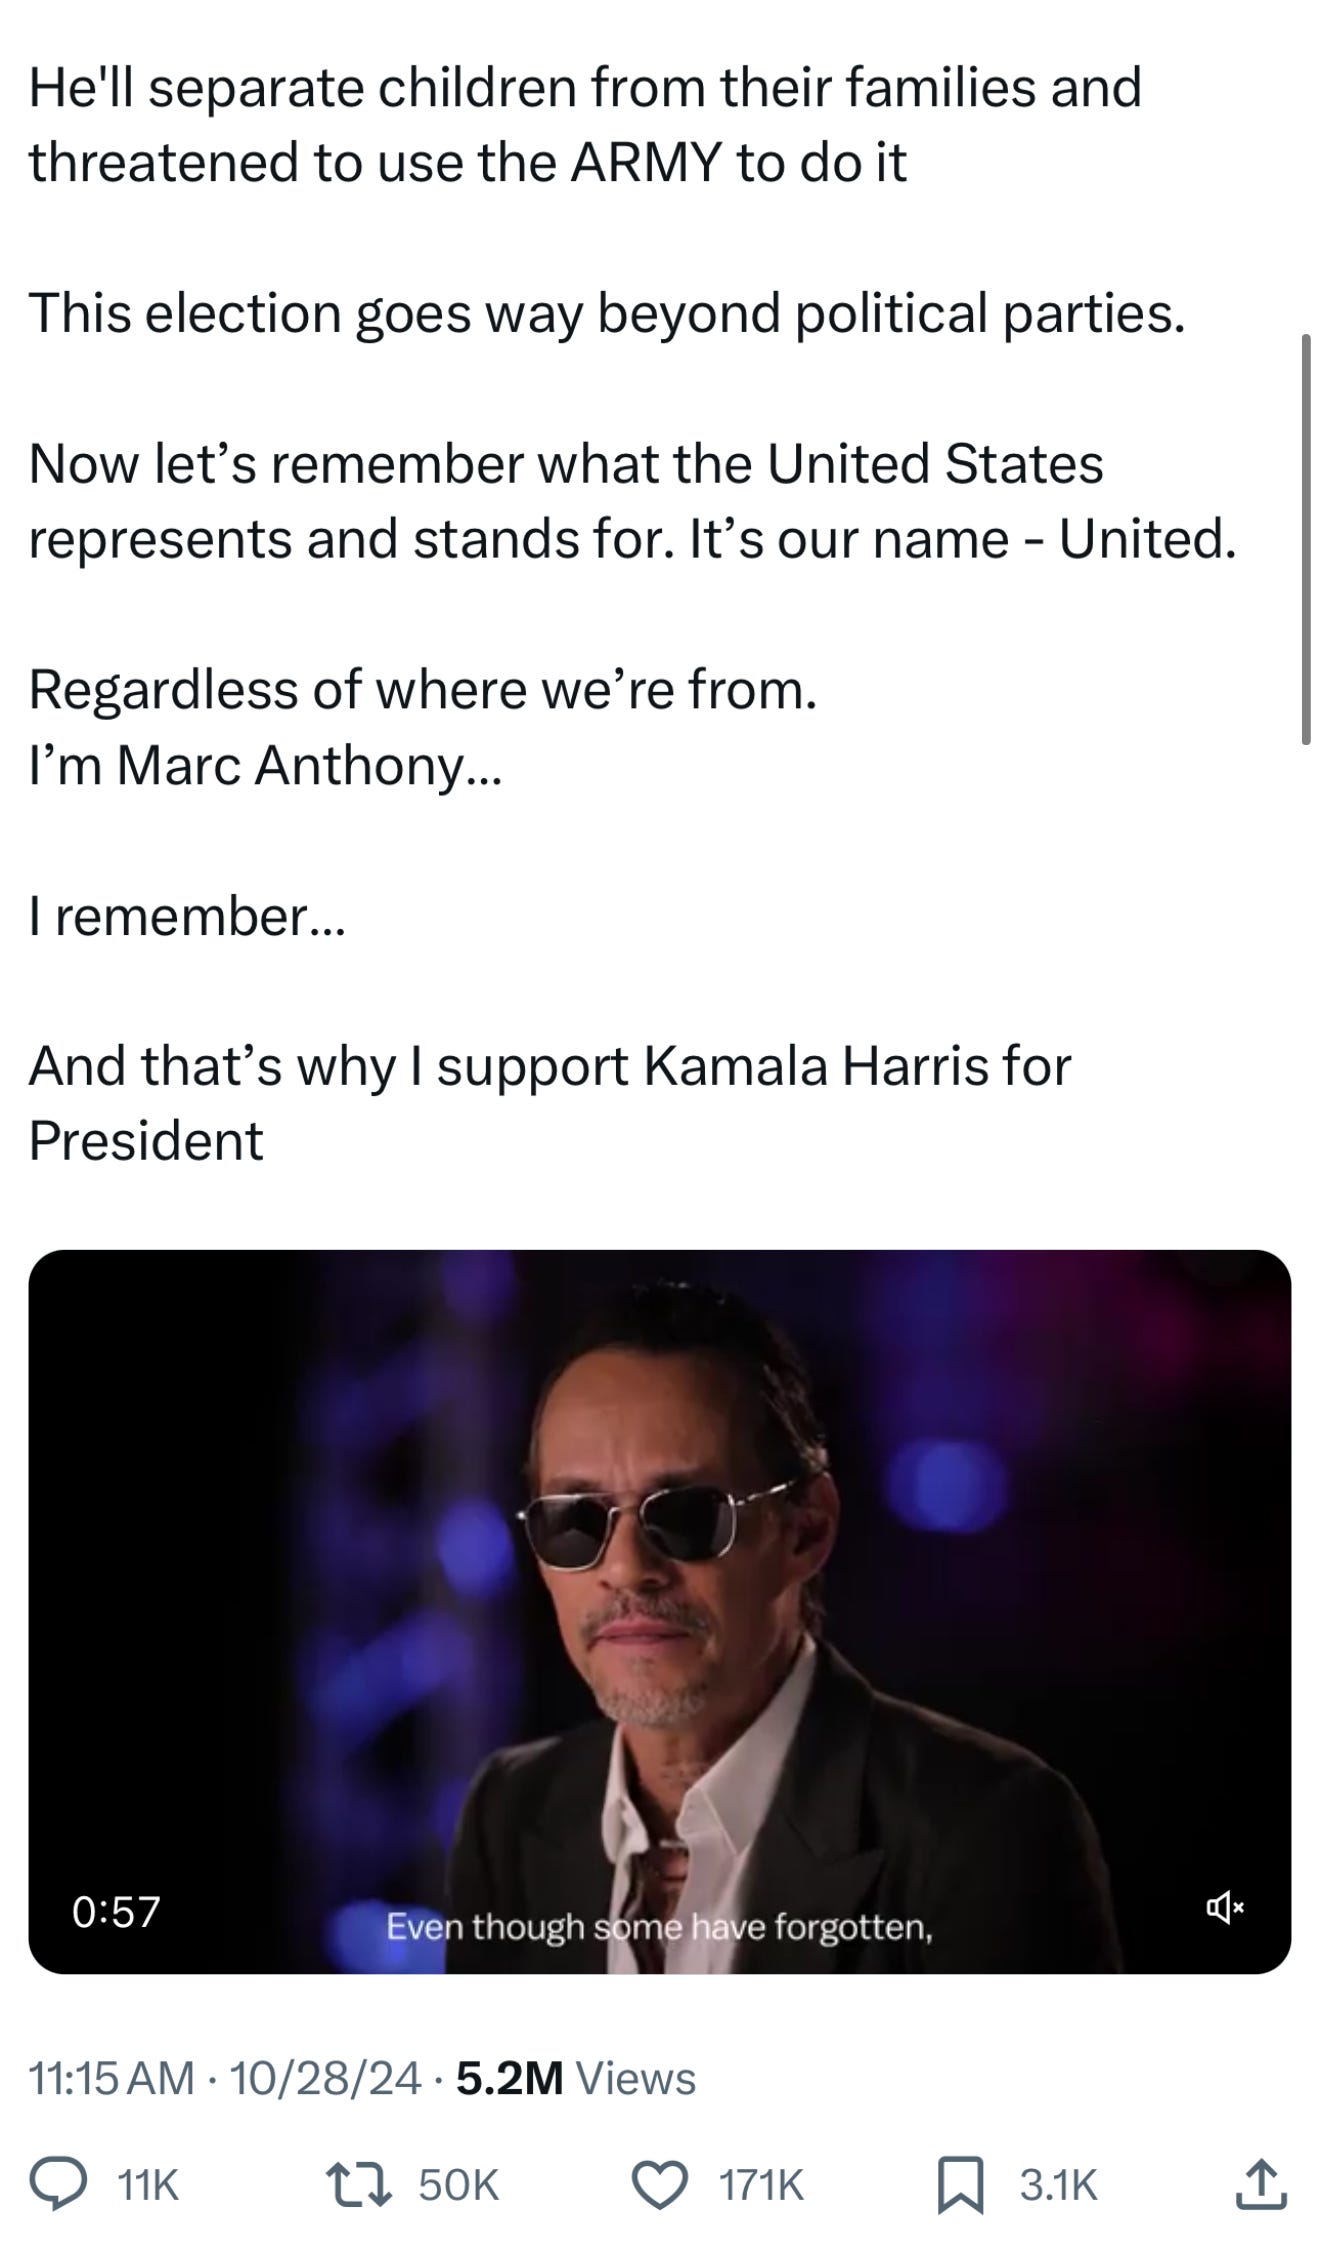
Task: Click the 'I'm Marc Anthony...' line
Action: point(265,766)
